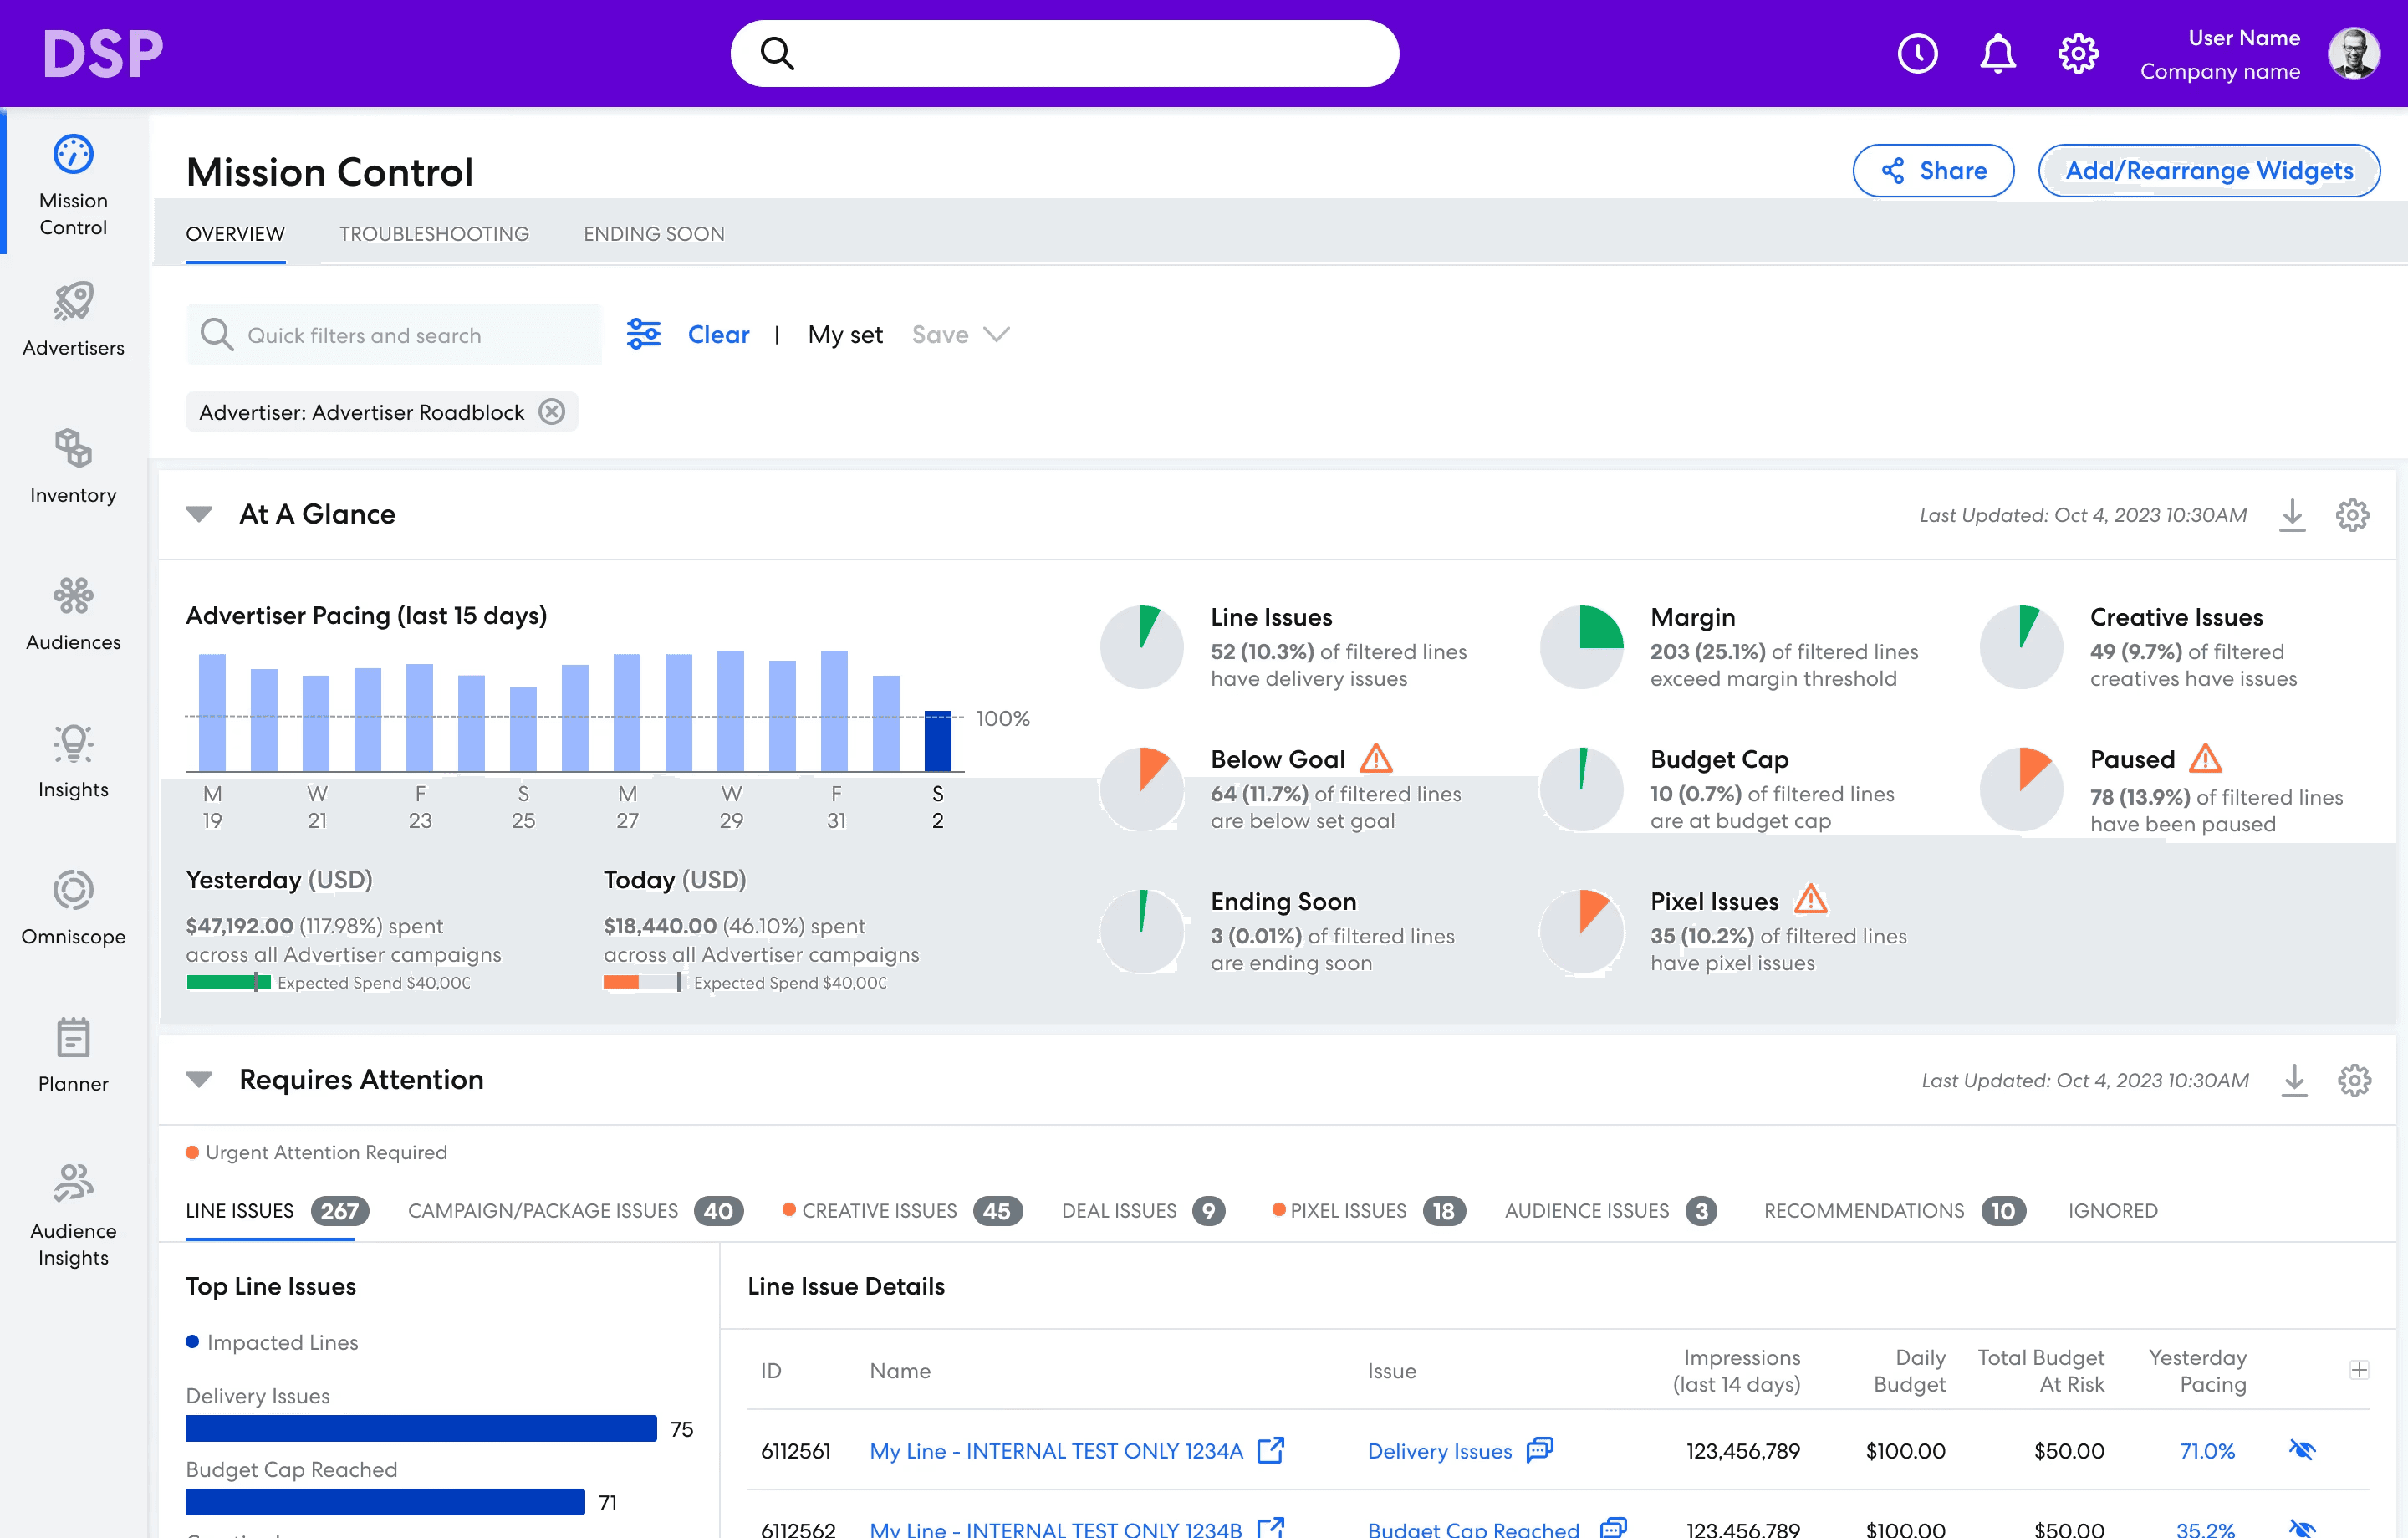Click the add column plus box in table header

click(x=2359, y=1370)
